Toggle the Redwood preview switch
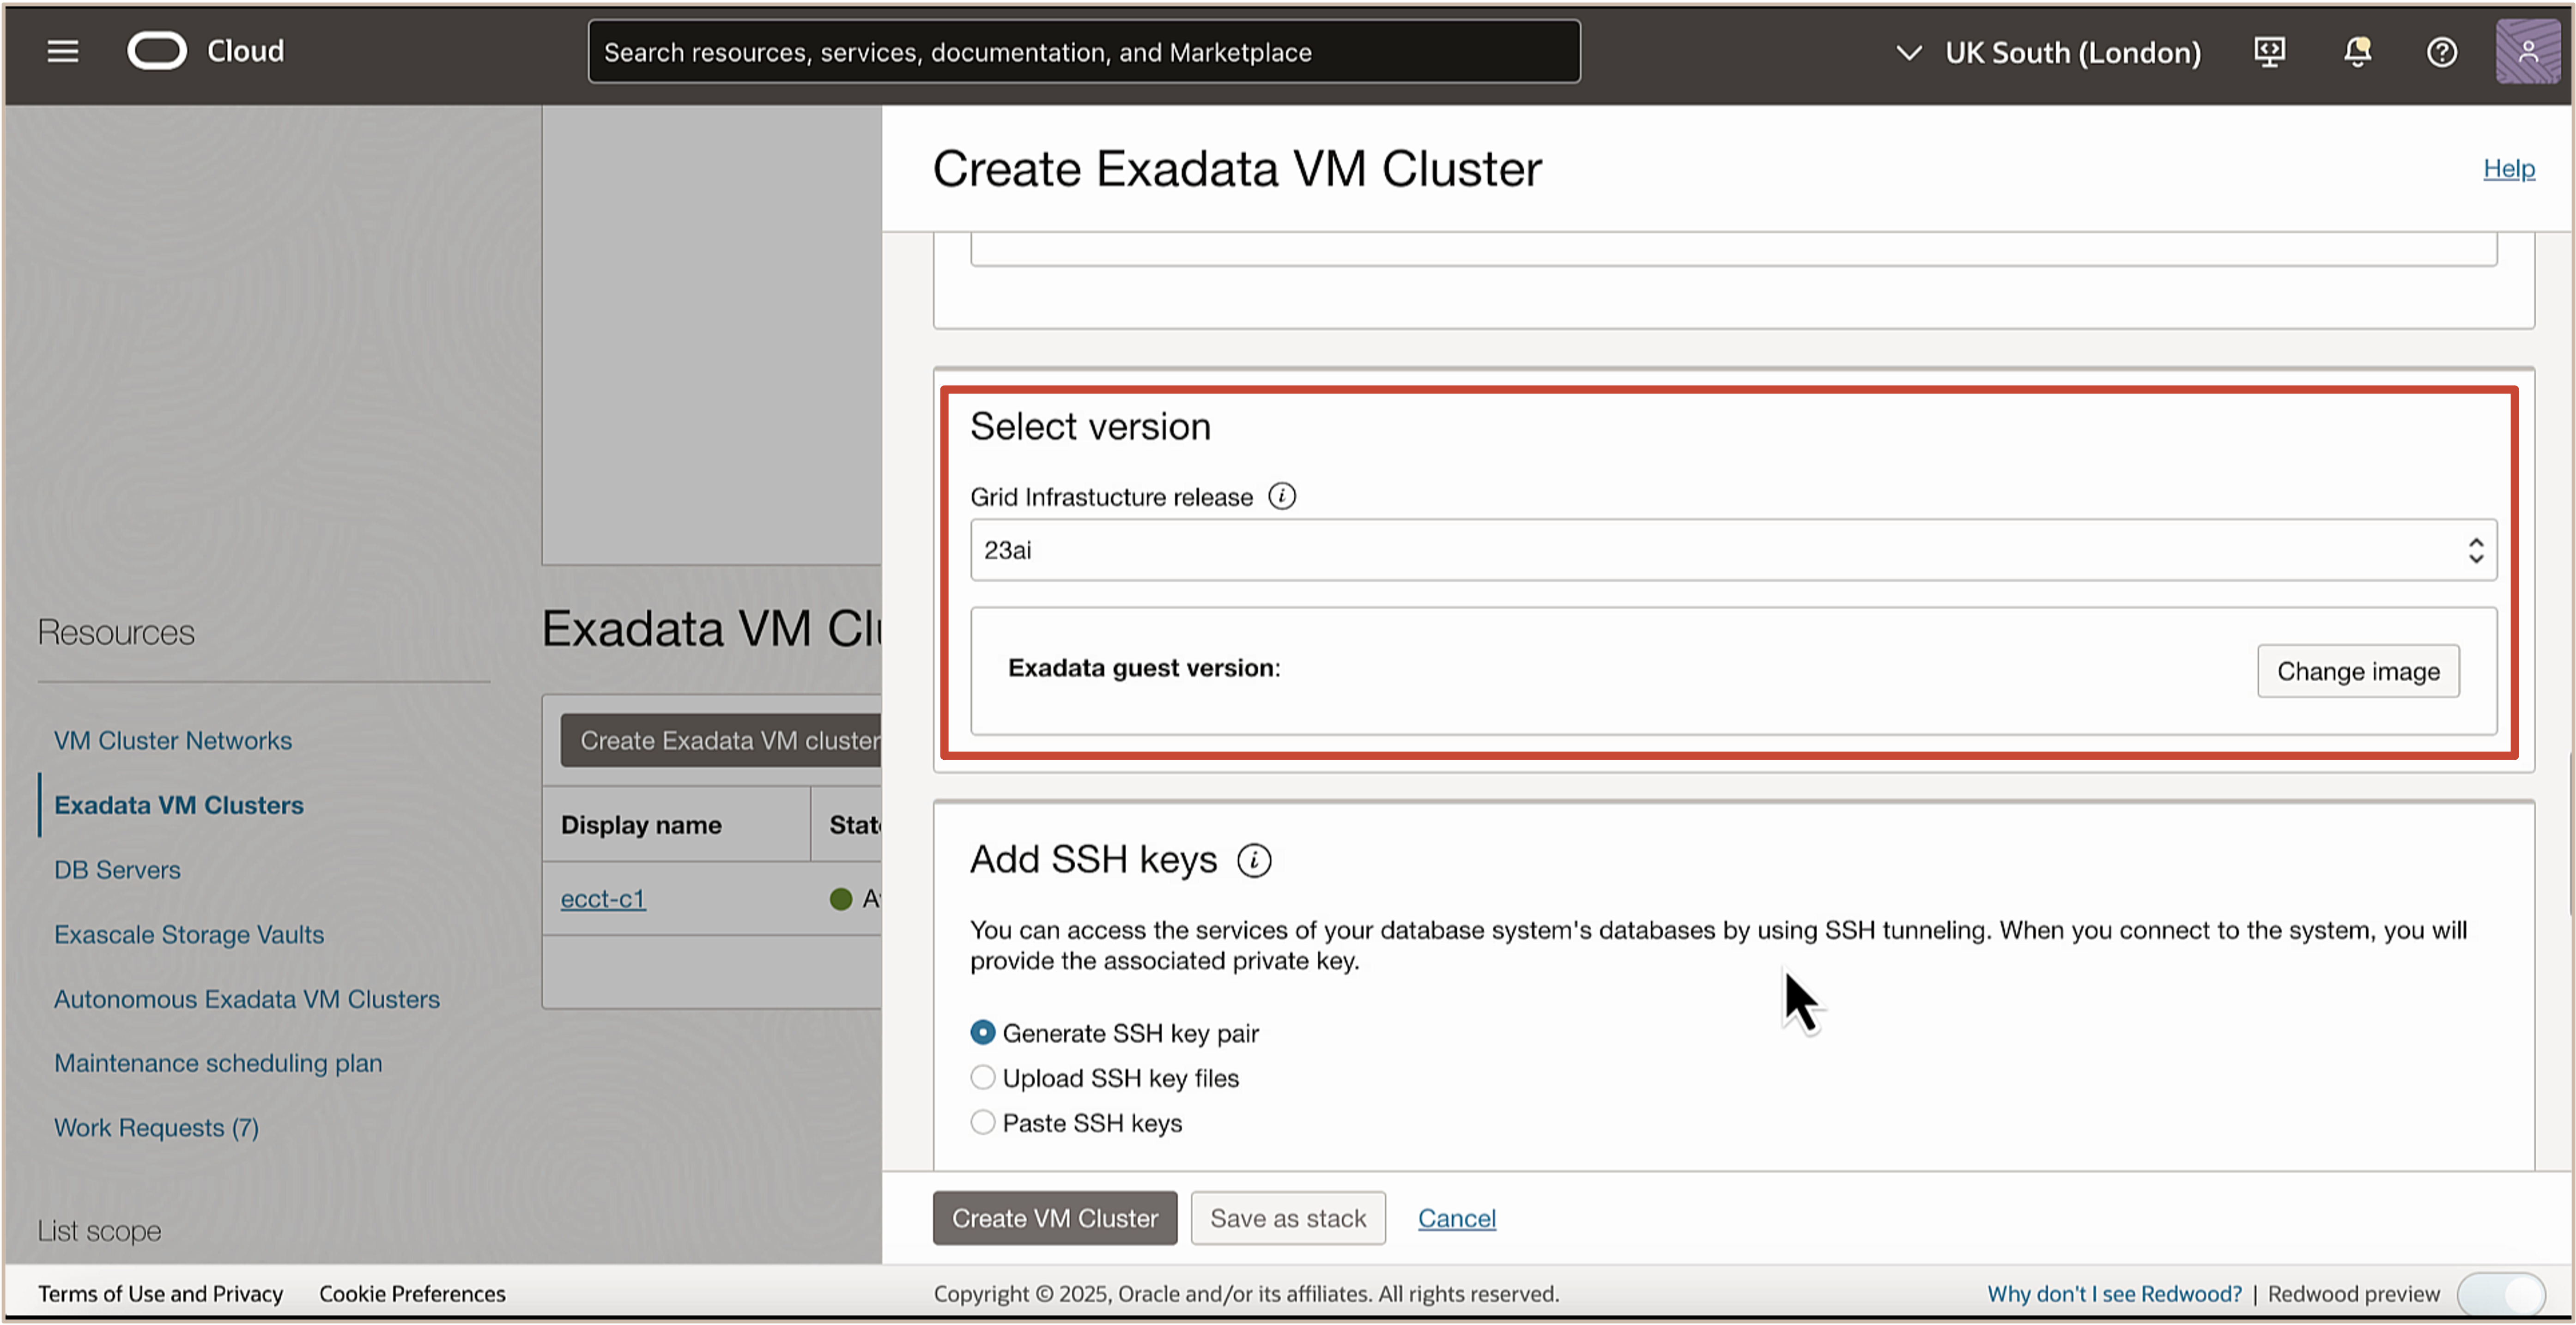Screen dimensions: 2576x1325 coord(2501,1293)
